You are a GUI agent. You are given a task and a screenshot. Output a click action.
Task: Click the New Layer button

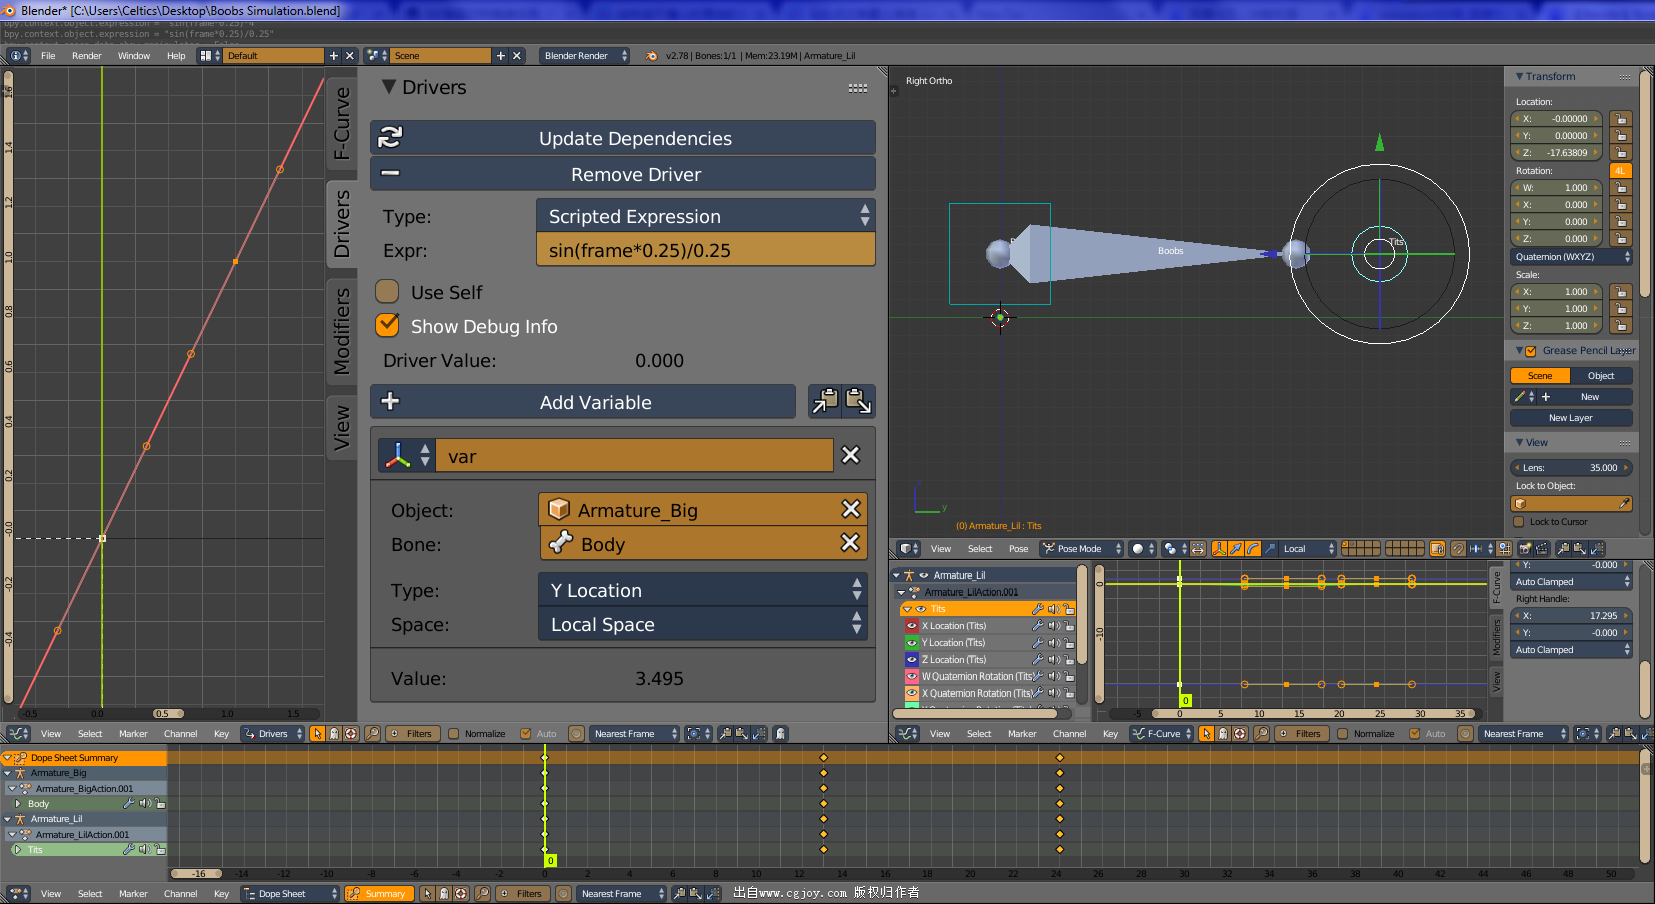tap(1571, 418)
